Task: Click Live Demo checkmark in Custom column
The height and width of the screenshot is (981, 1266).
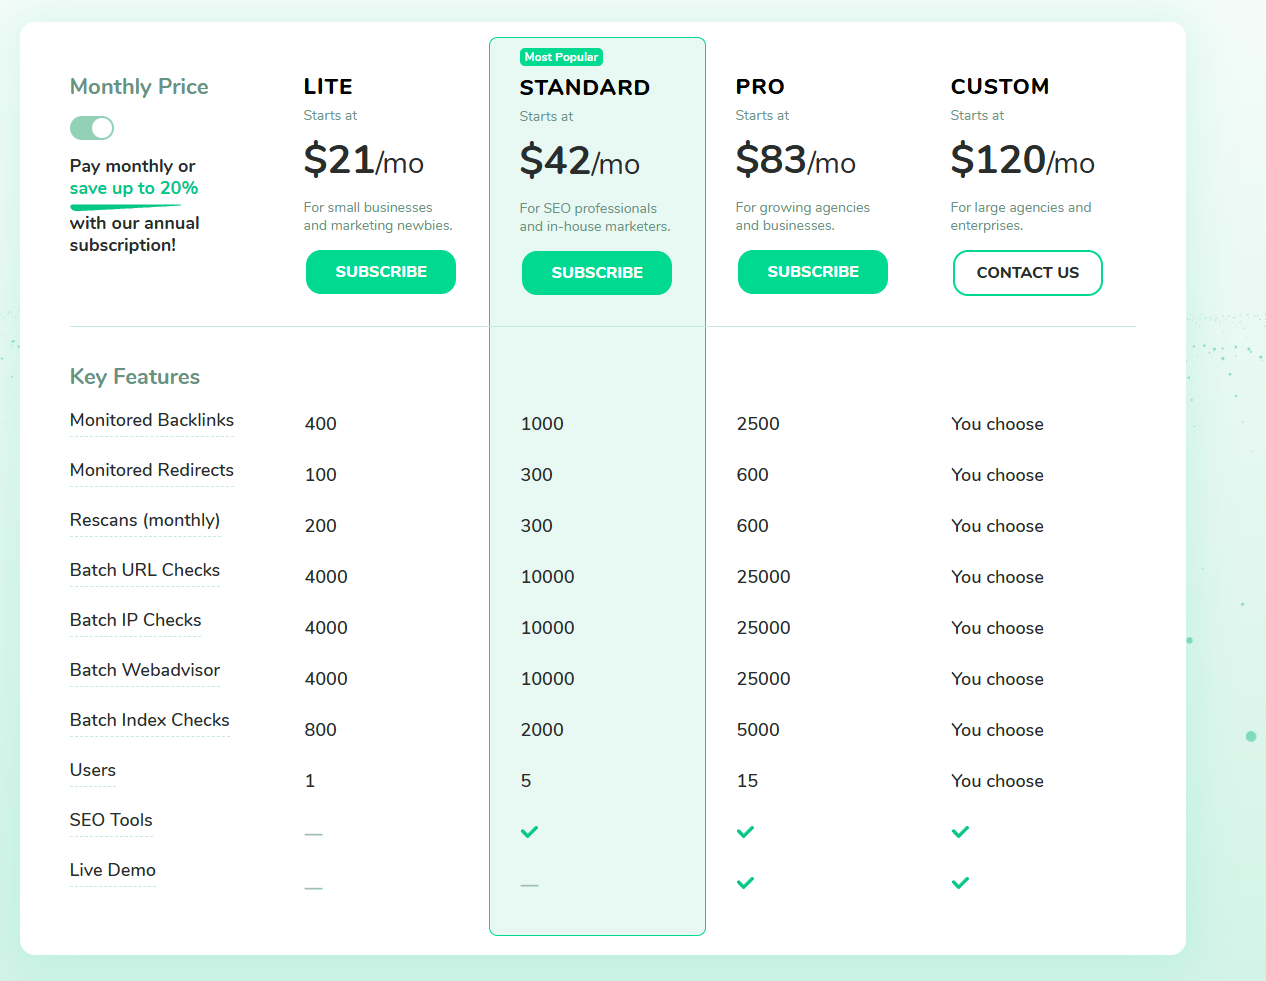Action: pyautogui.click(x=960, y=883)
